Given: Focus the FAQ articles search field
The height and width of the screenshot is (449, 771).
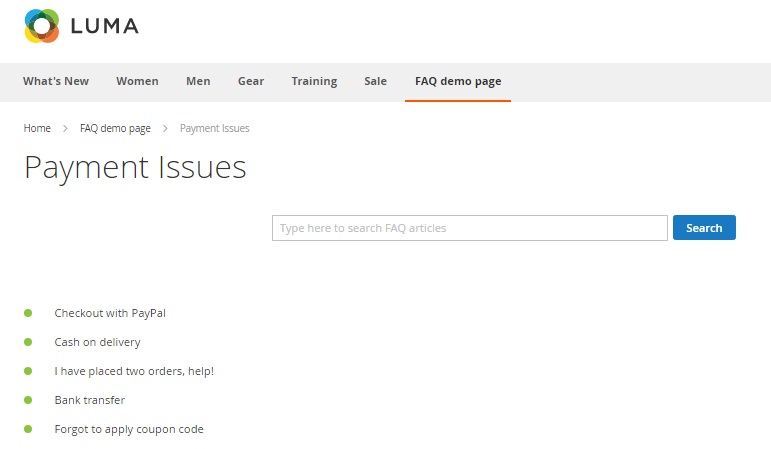Looking at the screenshot, I should pos(469,228).
